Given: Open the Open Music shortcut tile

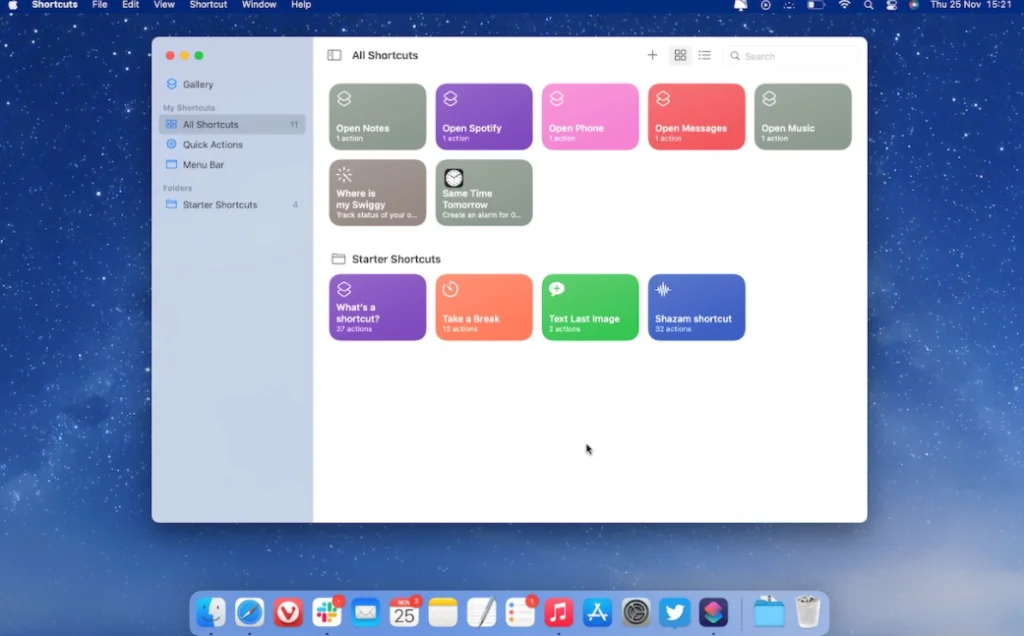Looking at the screenshot, I should pos(803,117).
